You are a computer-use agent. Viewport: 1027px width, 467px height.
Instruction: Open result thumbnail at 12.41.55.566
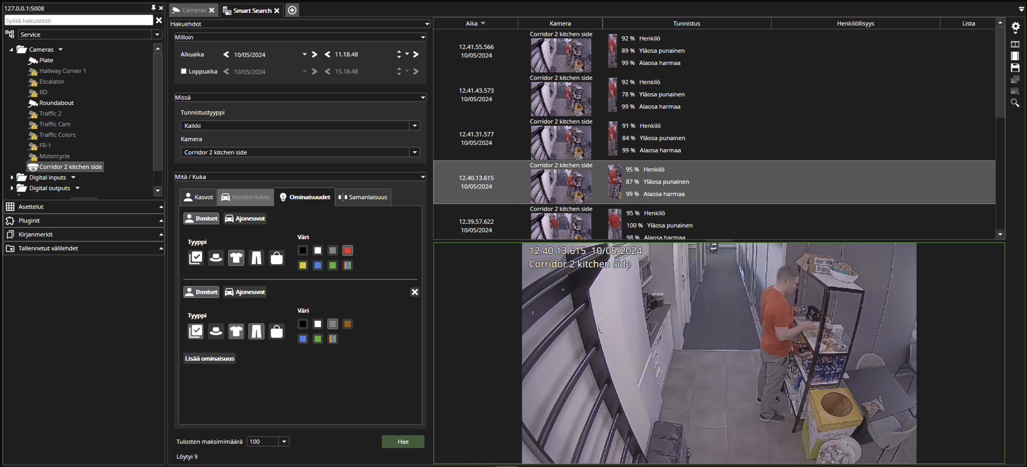pos(561,56)
